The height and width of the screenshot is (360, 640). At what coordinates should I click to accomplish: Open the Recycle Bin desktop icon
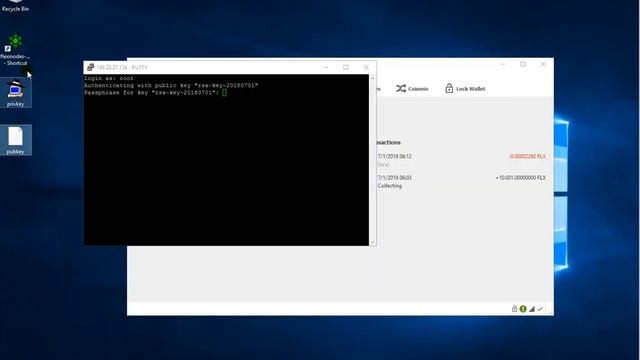[15, 6]
